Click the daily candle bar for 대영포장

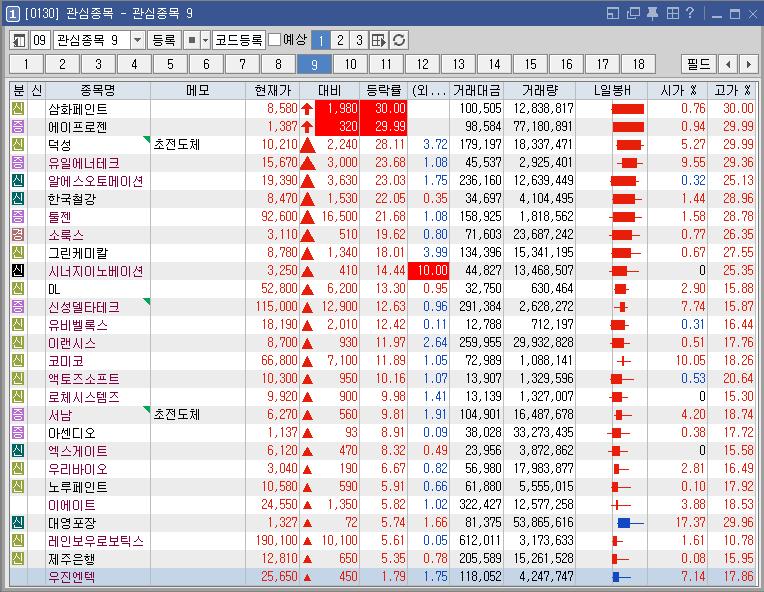tap(630, 523)
